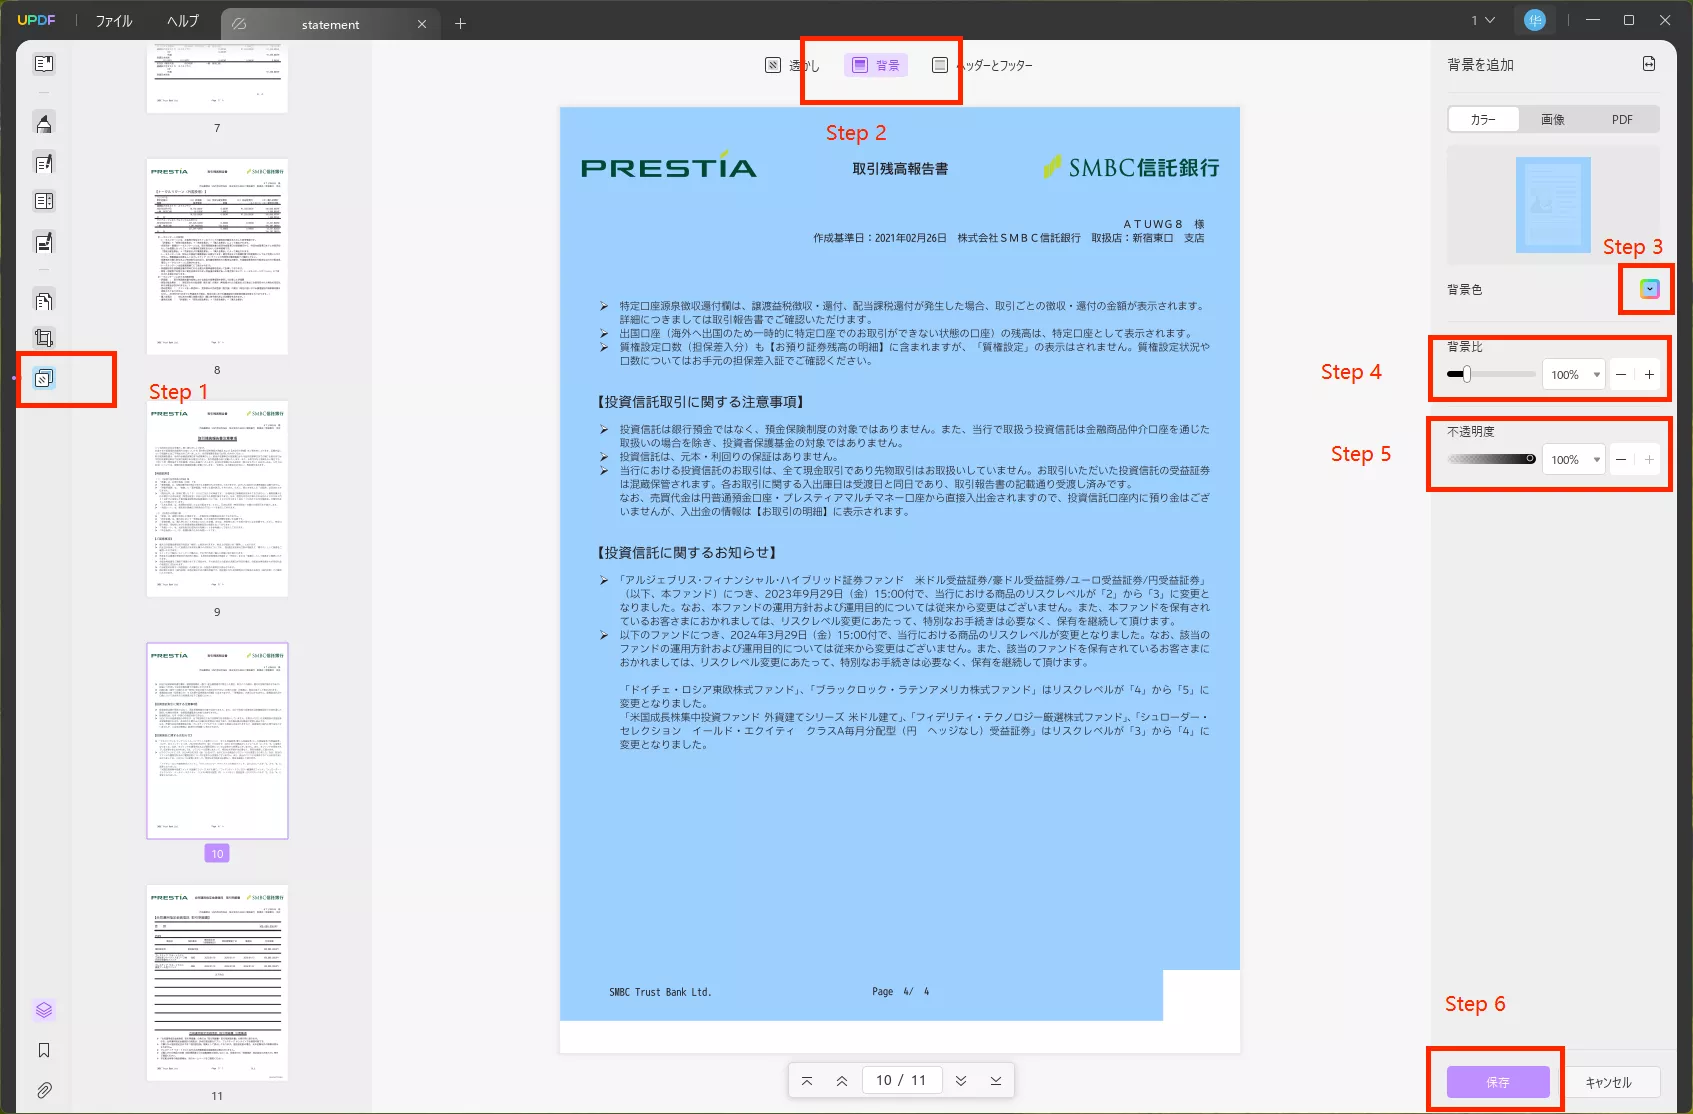This screenshot has height=1114, width=1693.
Task: Select the 画像 background type tab
Action: click(x=1553, y=119)
